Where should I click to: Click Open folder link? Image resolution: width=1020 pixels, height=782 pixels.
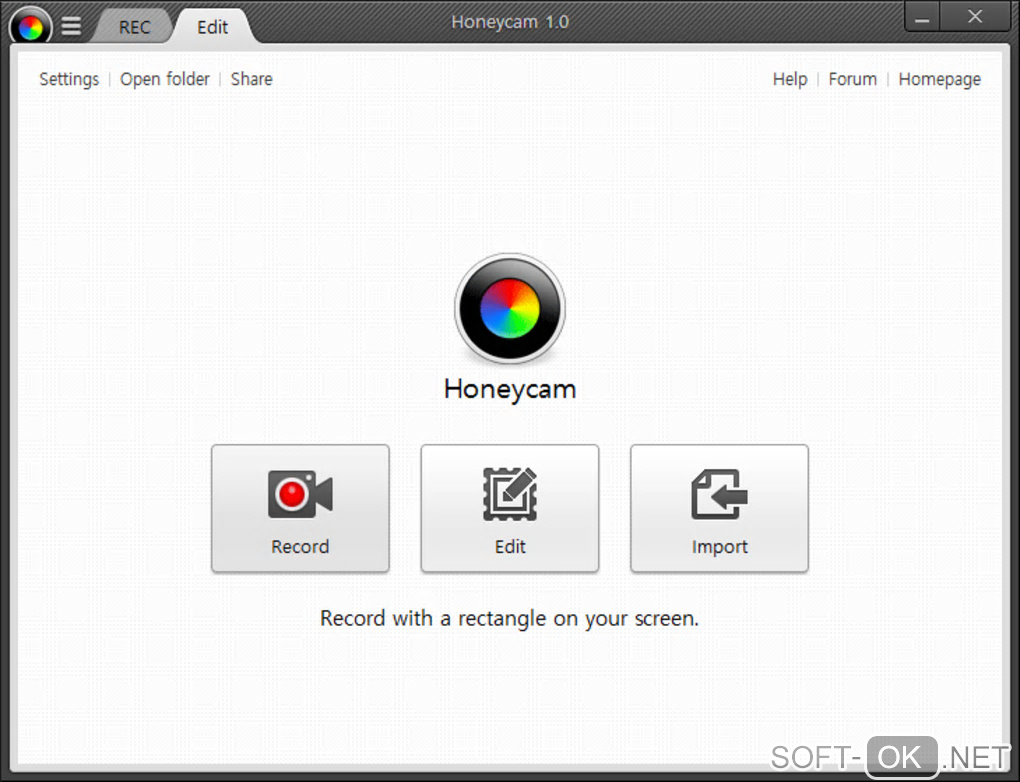tap(165, 79)
